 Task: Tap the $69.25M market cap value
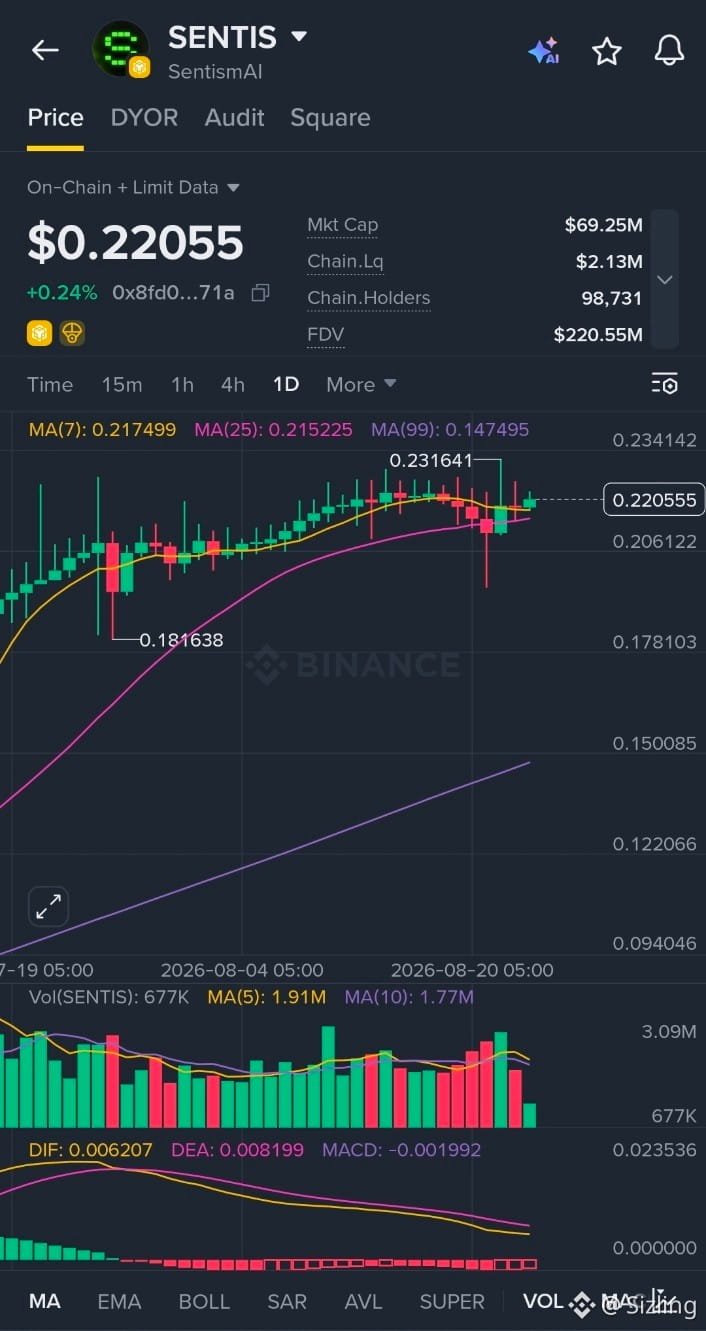point(604,225)
